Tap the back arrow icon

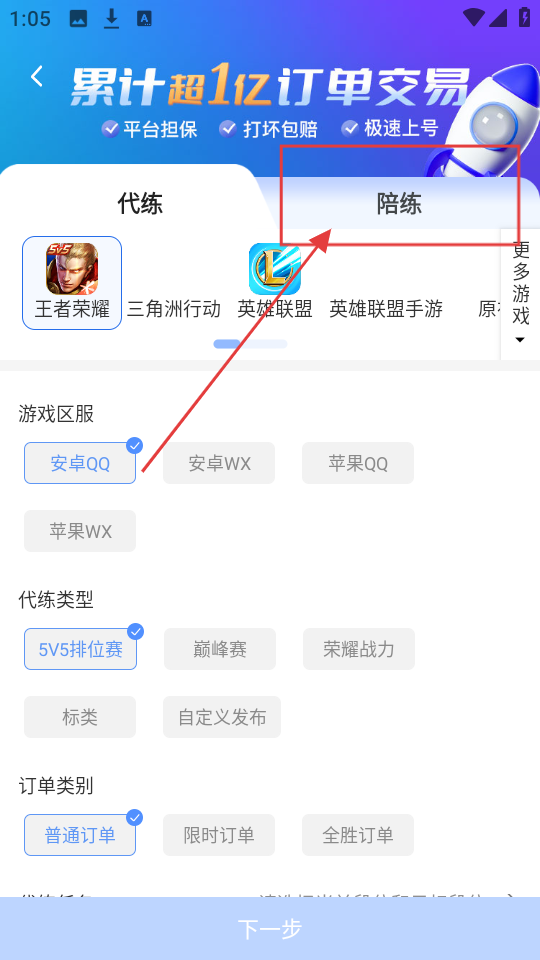[37, 77]
